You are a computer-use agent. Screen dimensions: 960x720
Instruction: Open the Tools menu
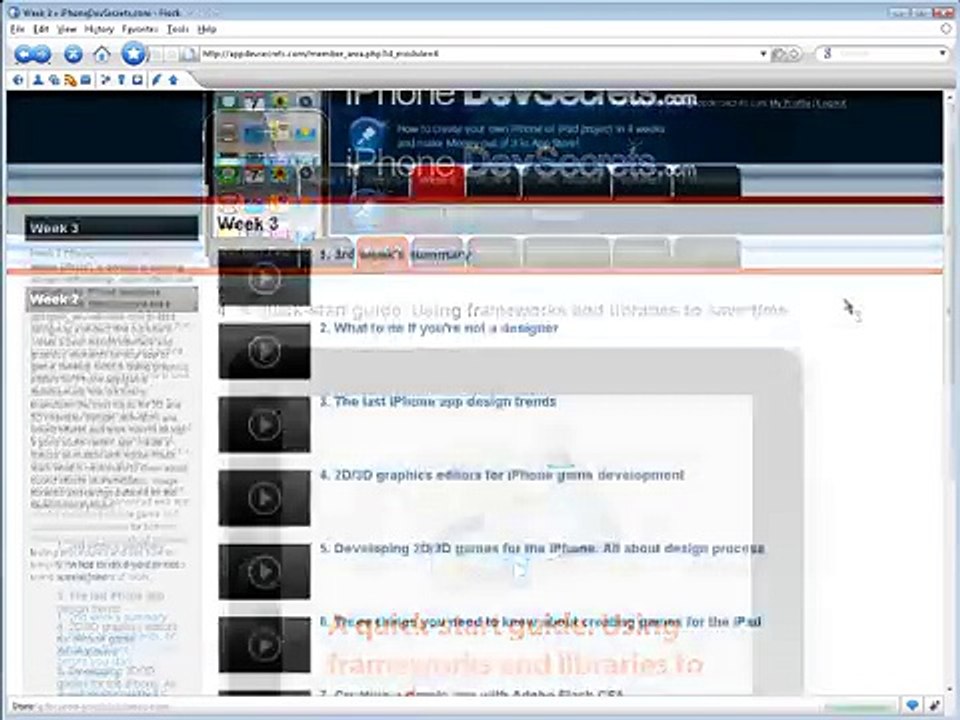[x=178, y=29]
